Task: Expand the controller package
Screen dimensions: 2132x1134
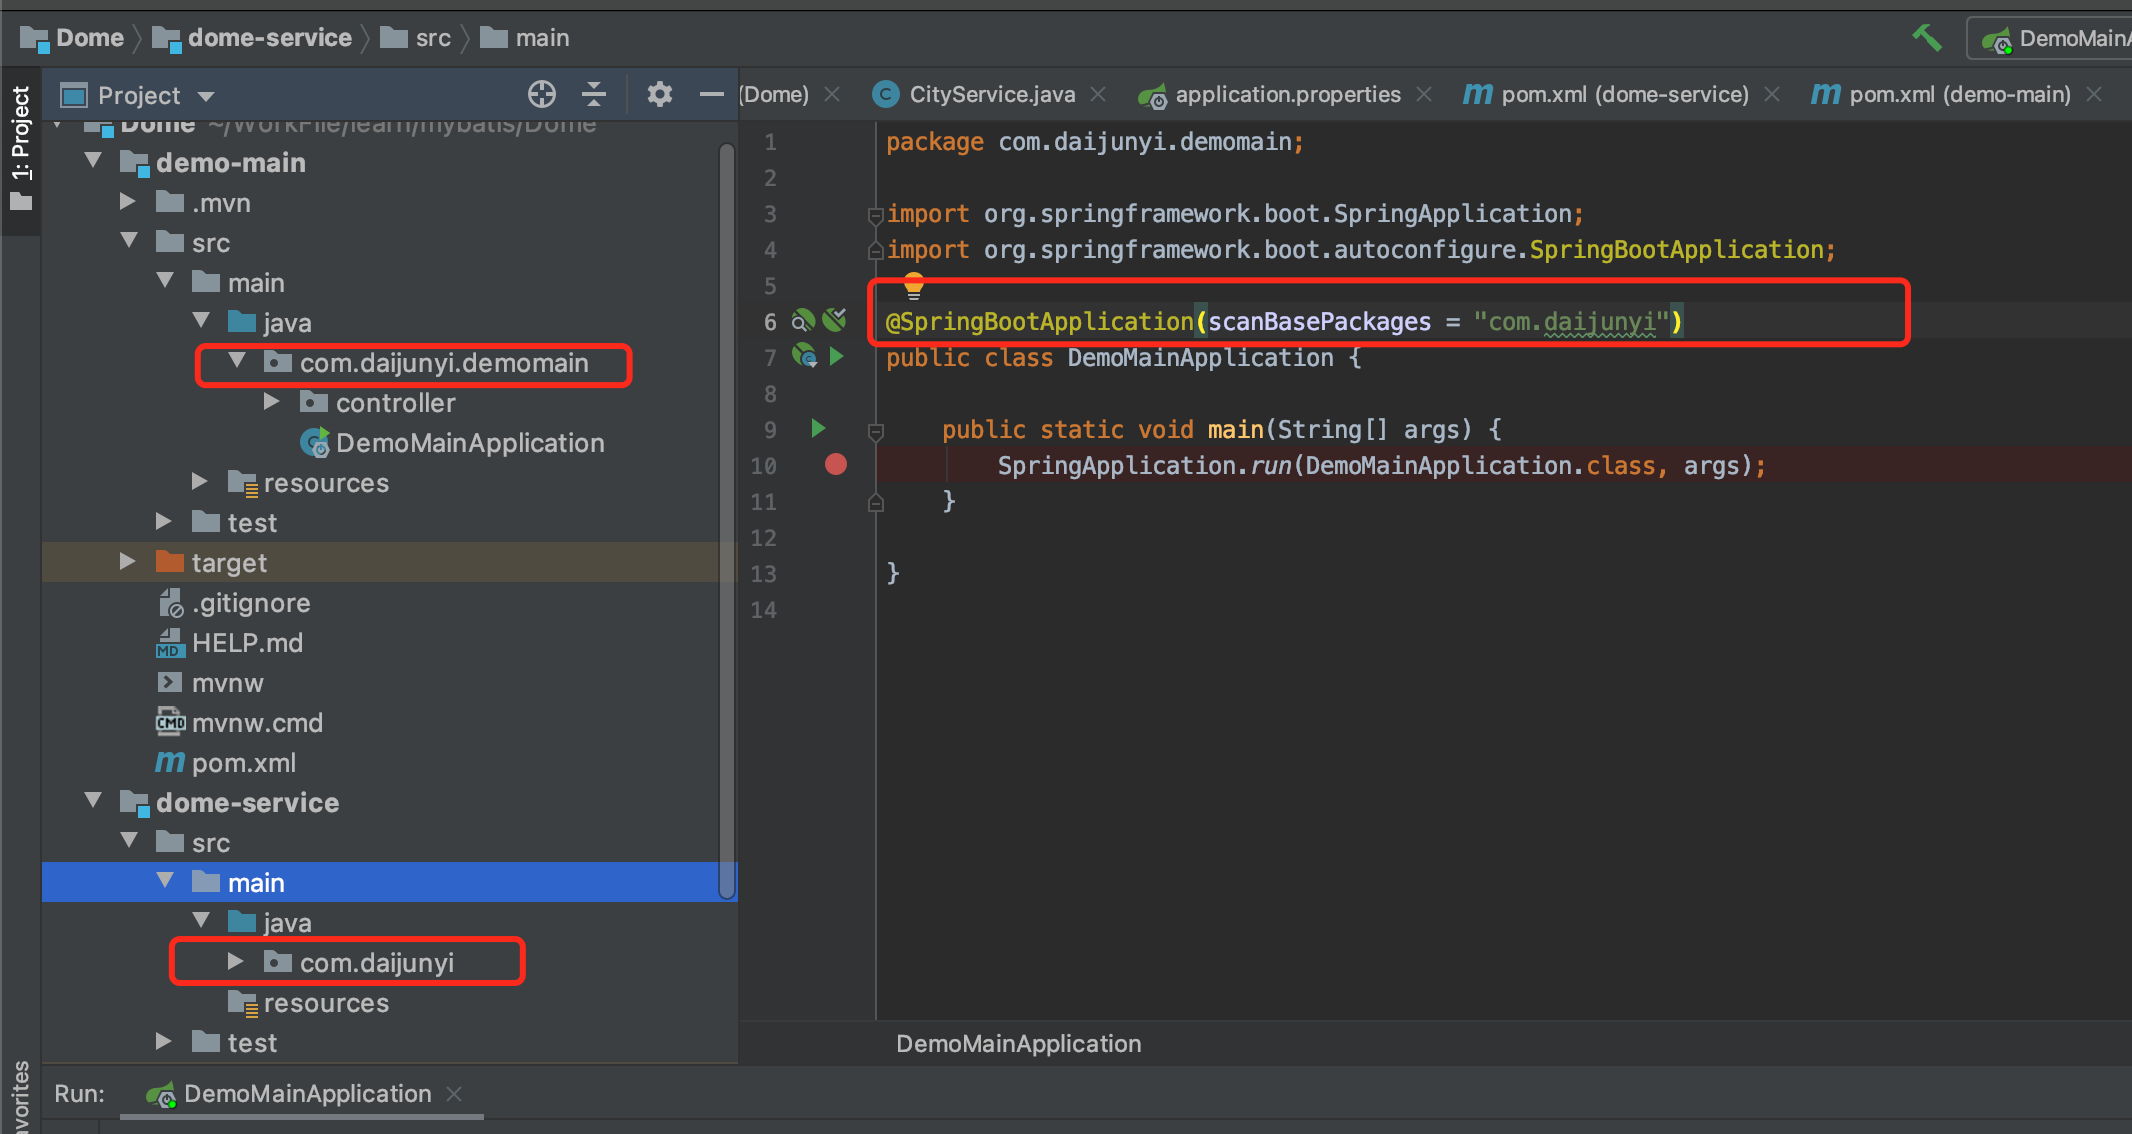Action: coord(272,402)
